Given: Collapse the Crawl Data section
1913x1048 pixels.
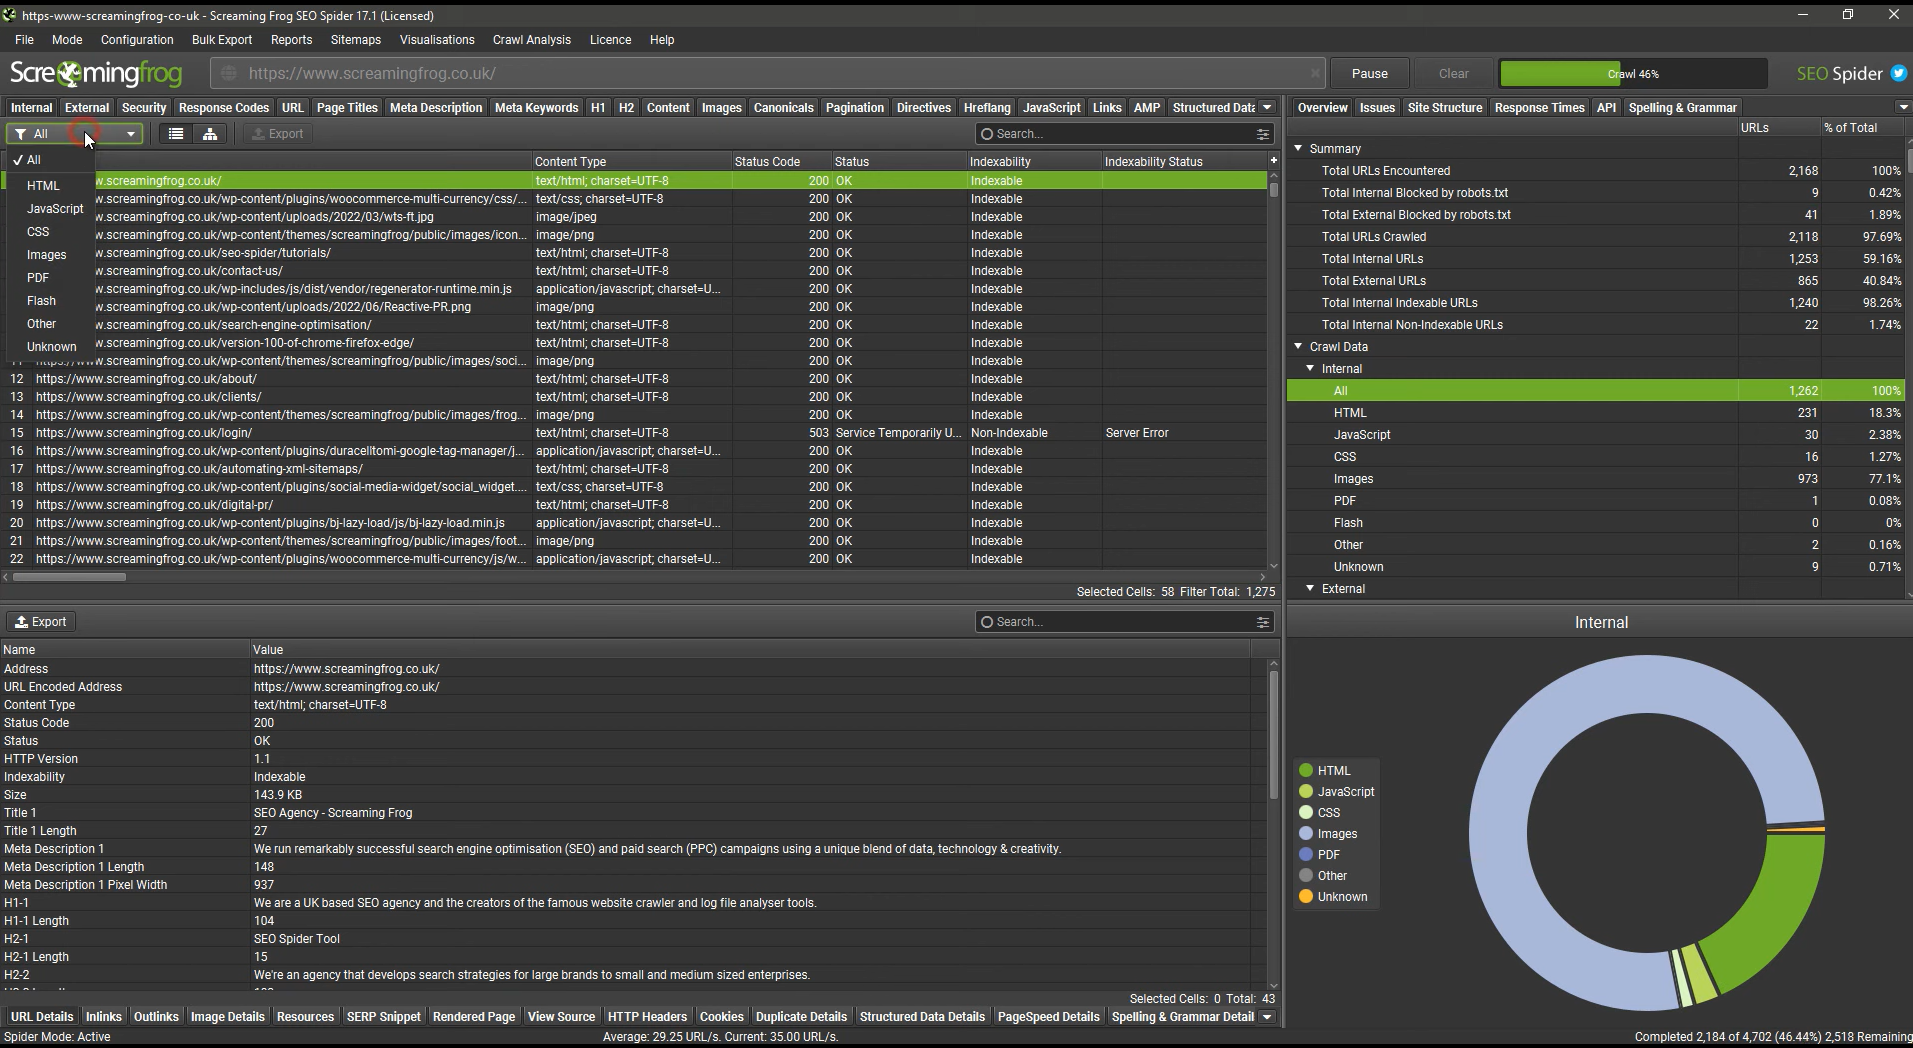Looking at the screenshot, I should pyautogui.click(x=1299, y=347).
